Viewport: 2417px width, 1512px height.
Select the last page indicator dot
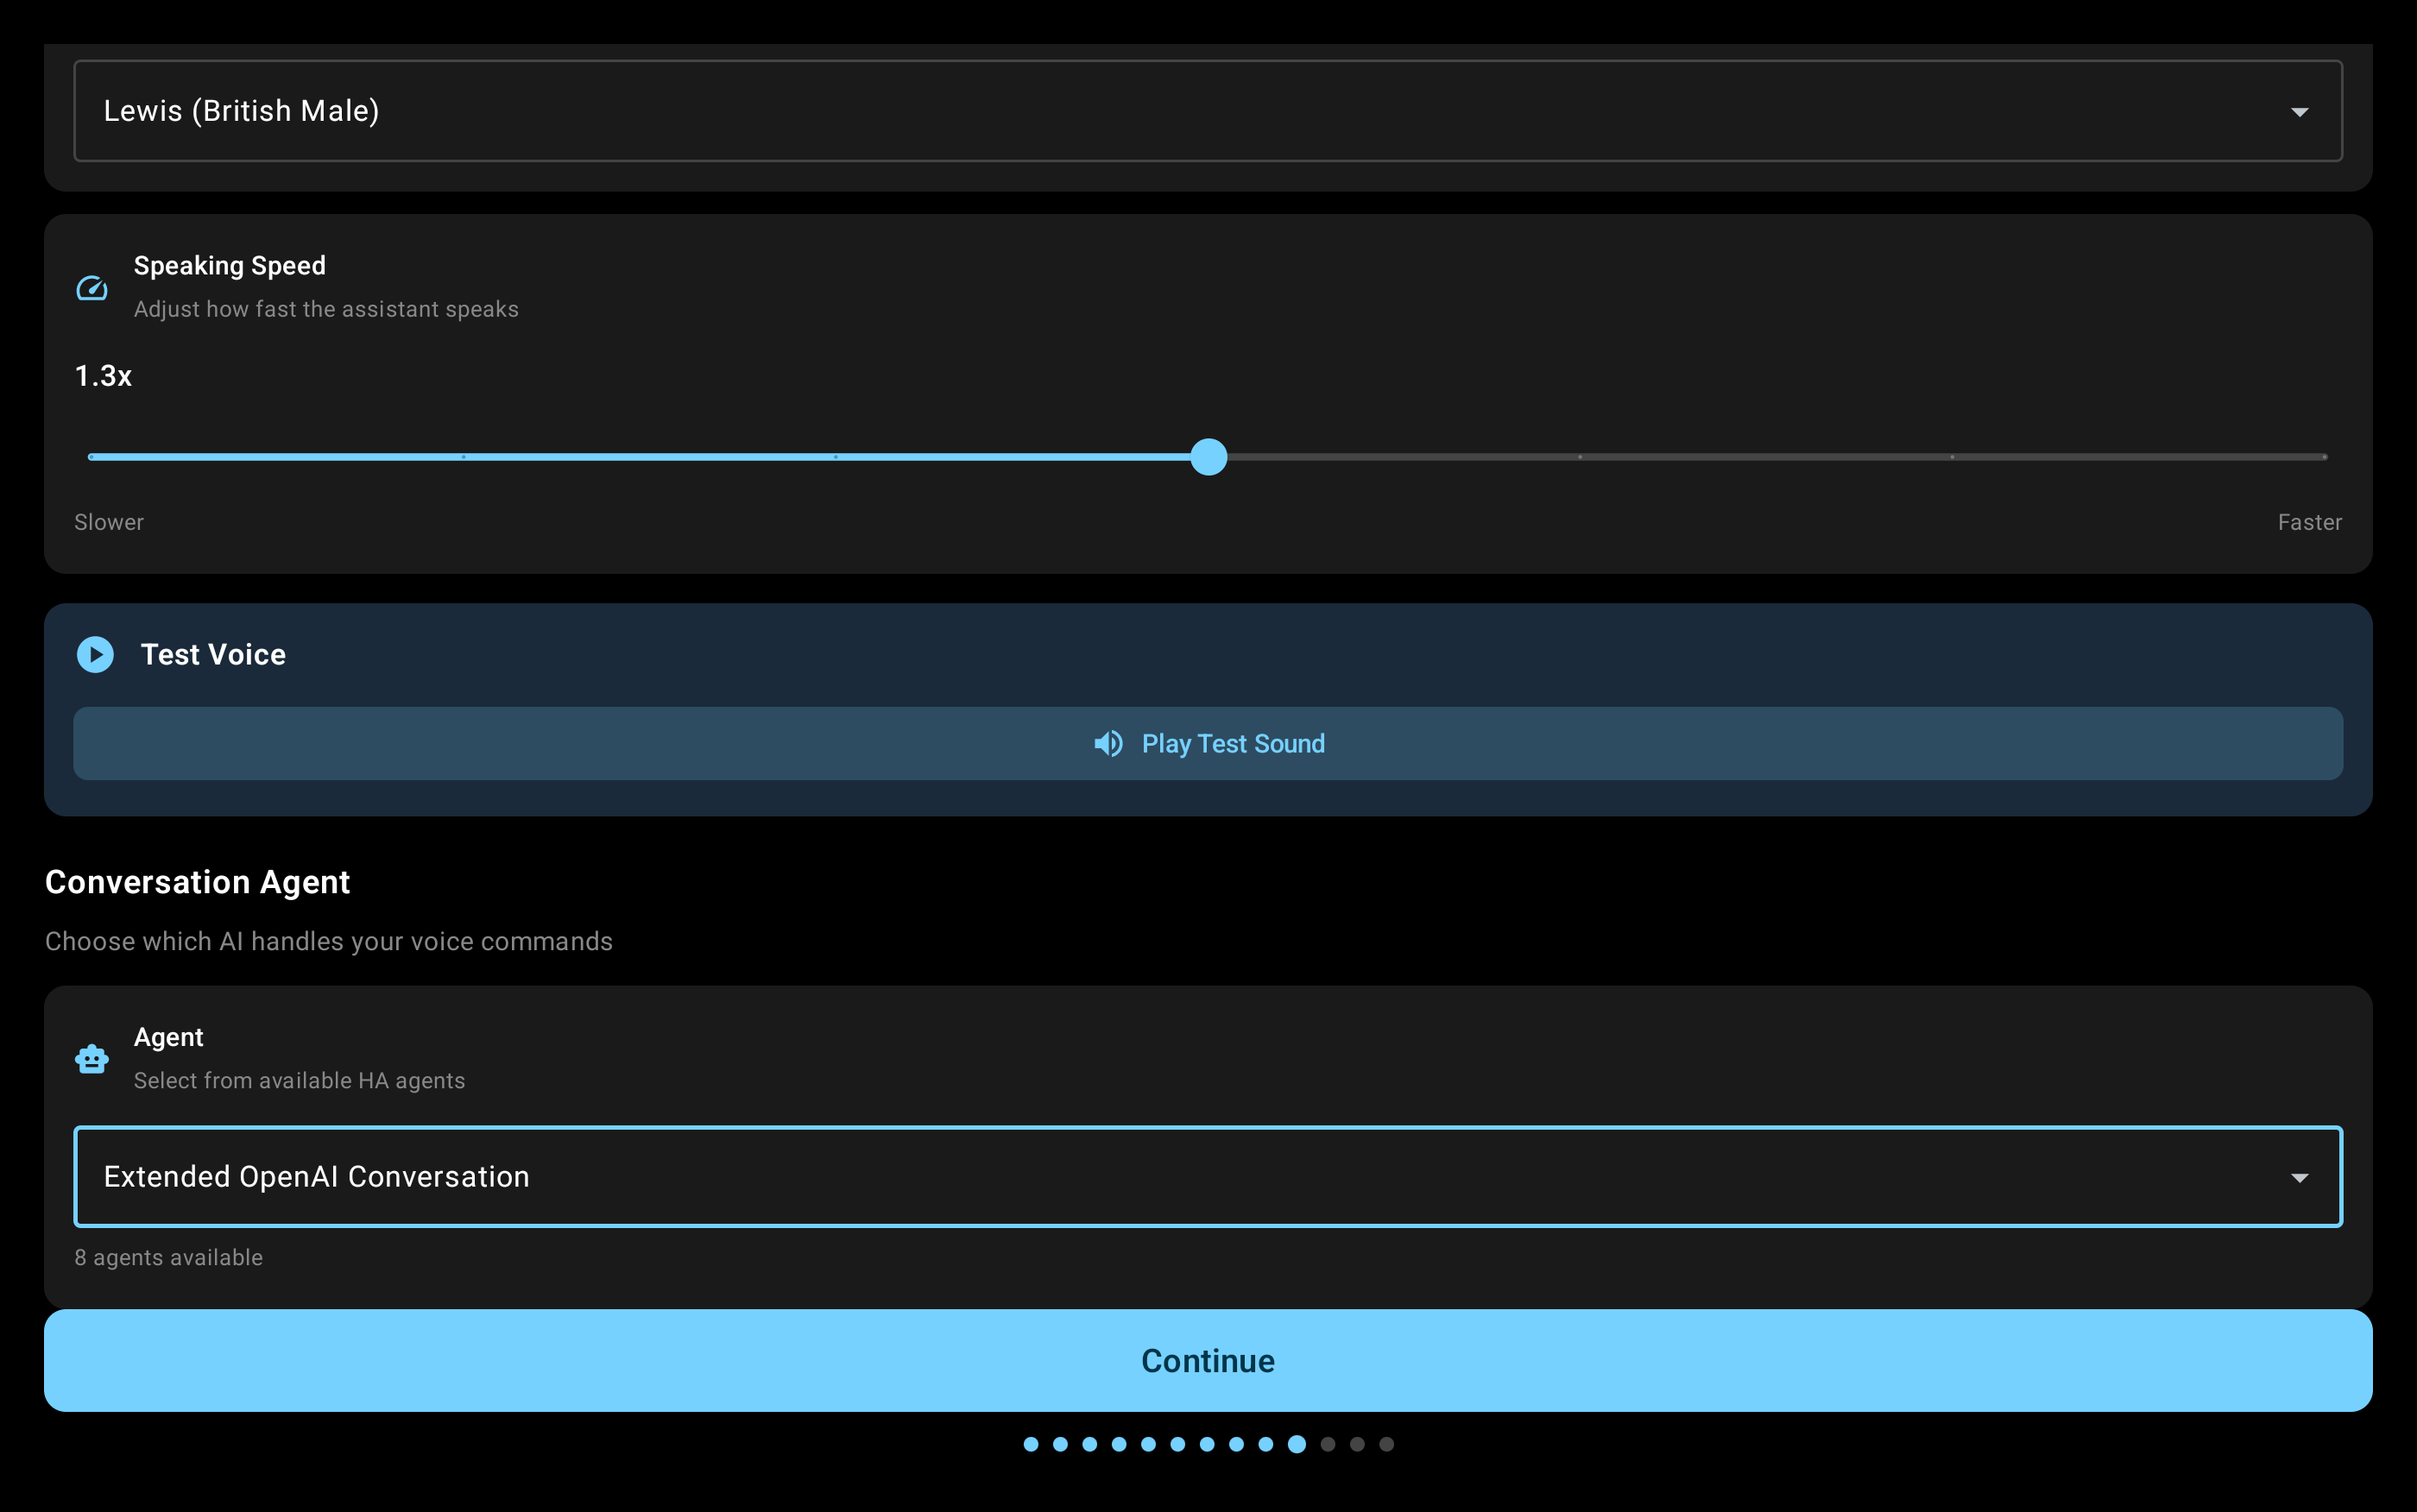(x=1386, y=1444)
